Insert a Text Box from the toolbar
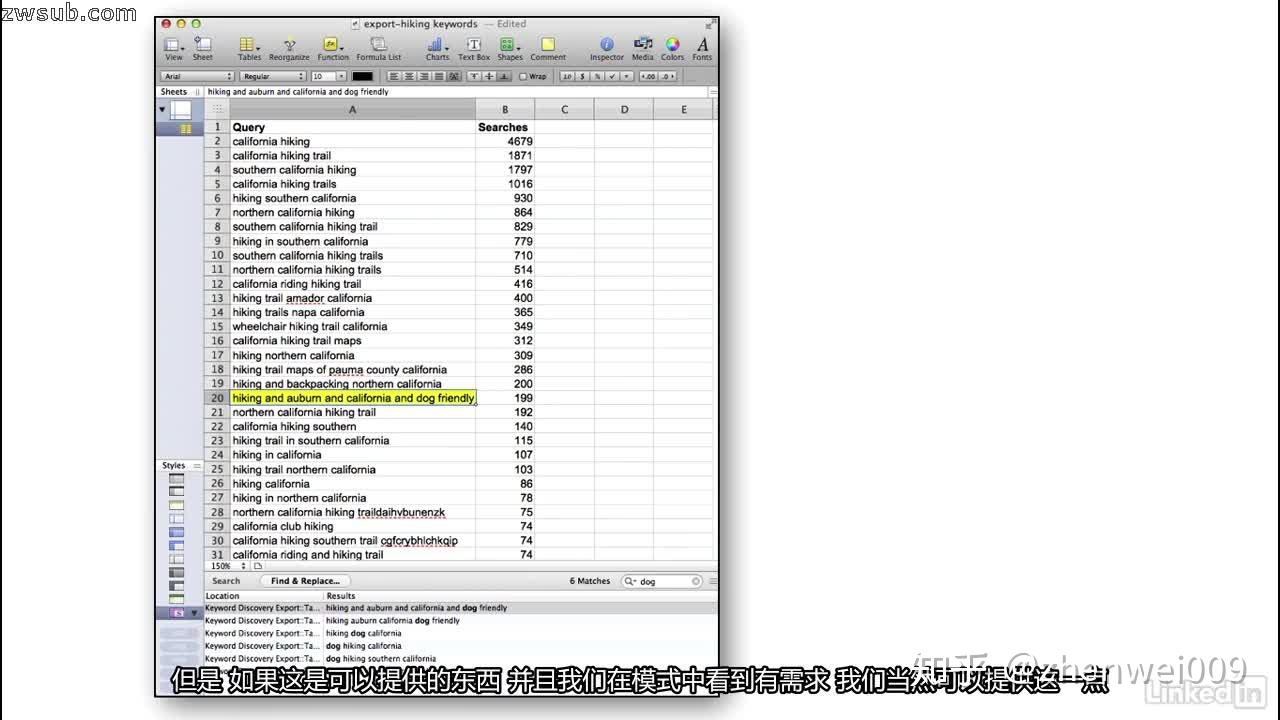Screen dimensions: 1280x720 click(x=474, y=46)
